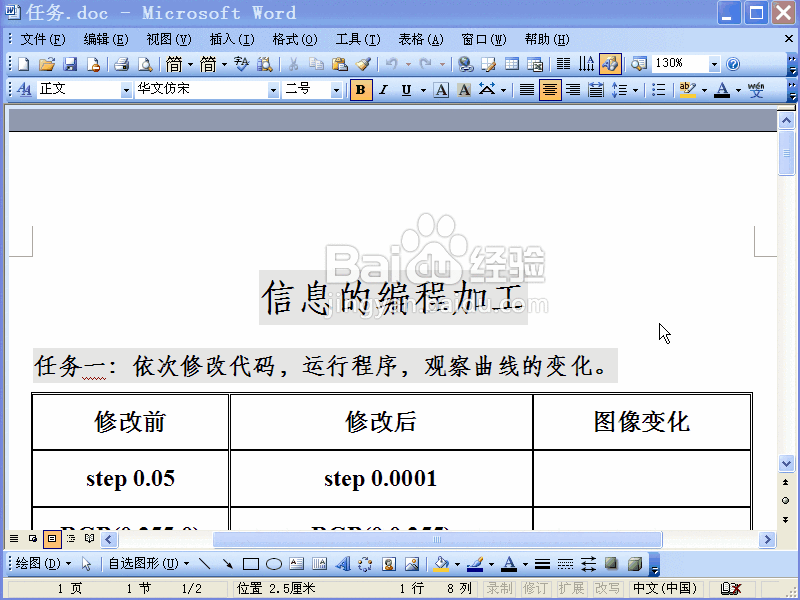Toggle Track Changes via 修订 in status bar
This screenshot has width=800, height=600.
tap(533, 588)
